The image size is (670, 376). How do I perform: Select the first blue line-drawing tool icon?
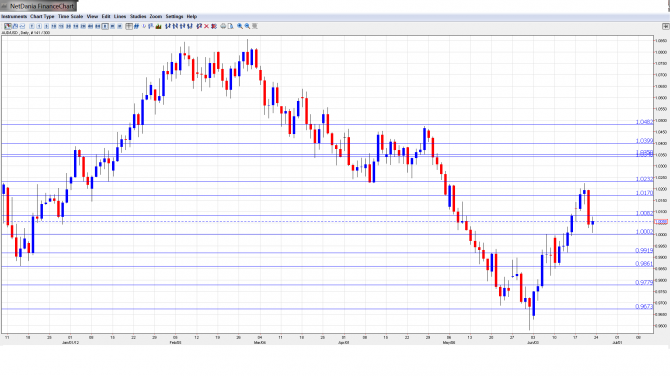[168, 26]
